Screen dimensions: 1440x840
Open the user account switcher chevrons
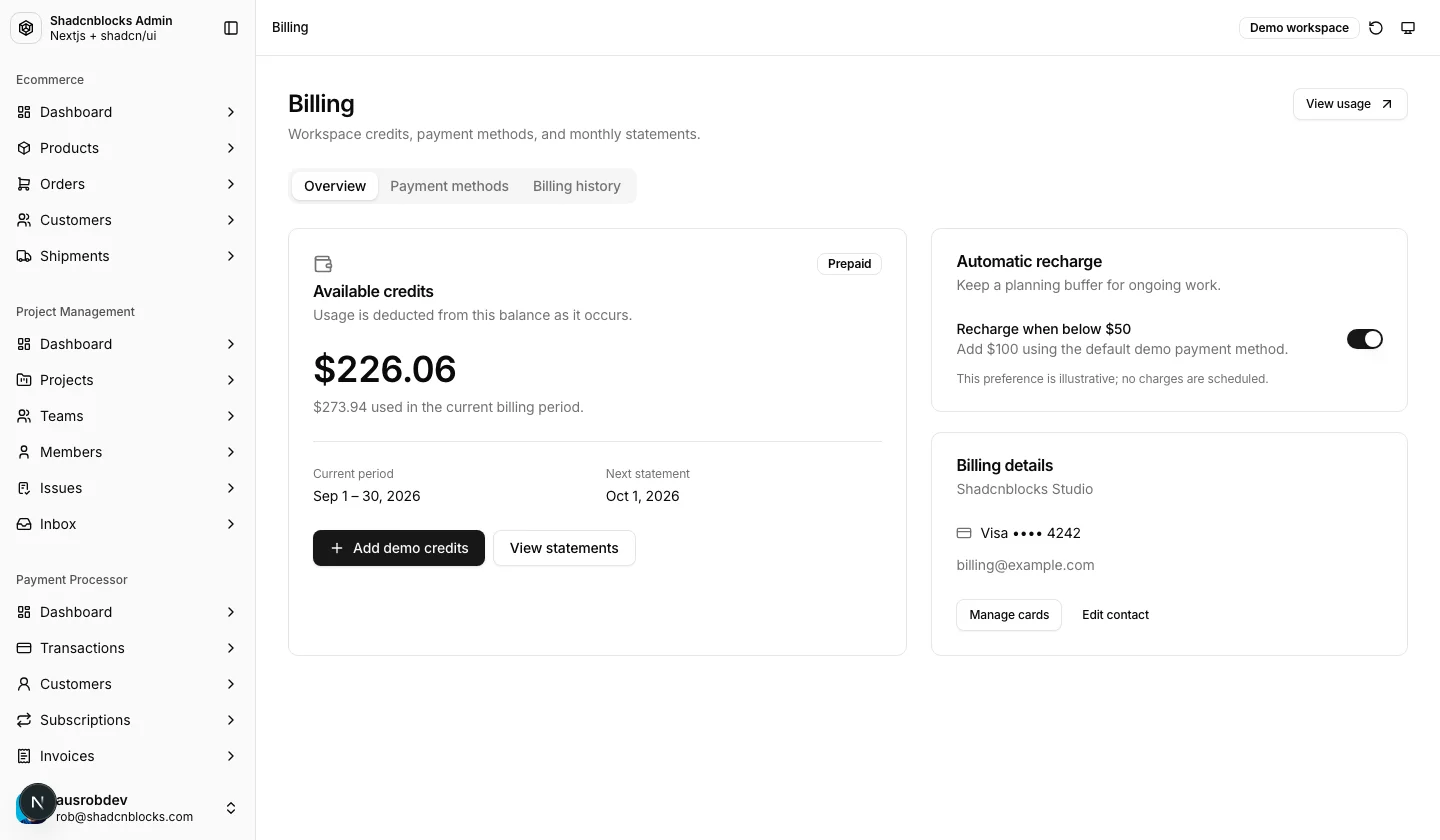[231, 808]
